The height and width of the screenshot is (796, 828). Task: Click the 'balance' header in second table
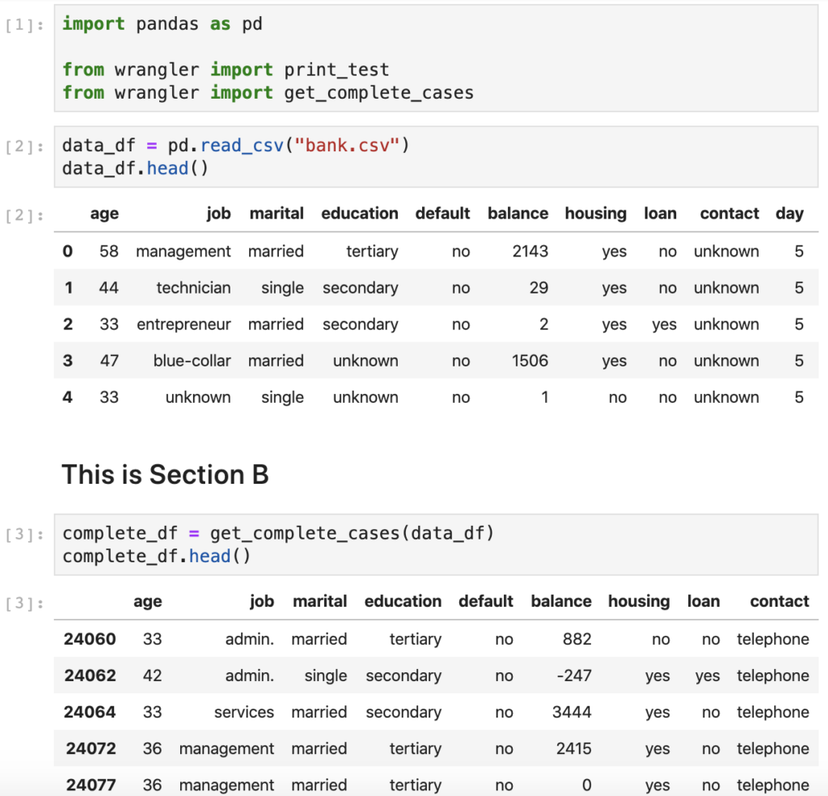point(561,602)
